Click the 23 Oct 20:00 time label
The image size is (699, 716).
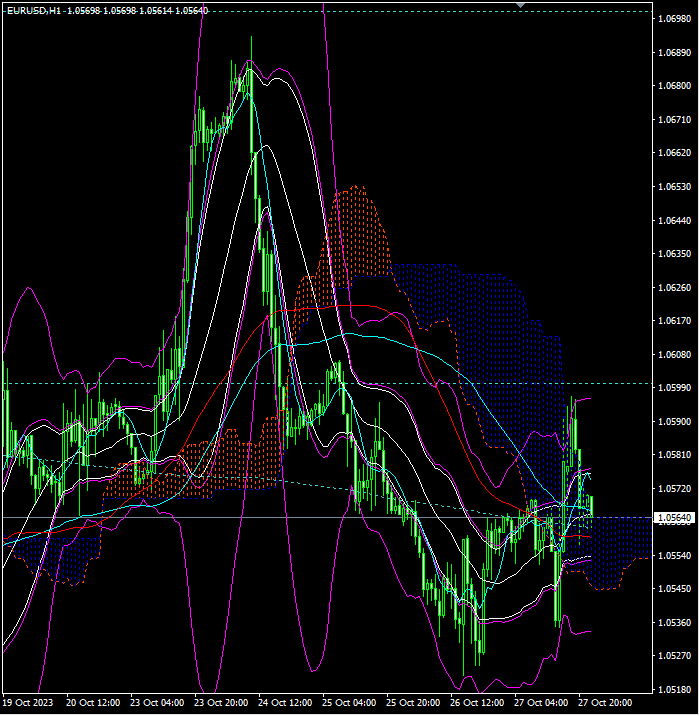[221, 703]
